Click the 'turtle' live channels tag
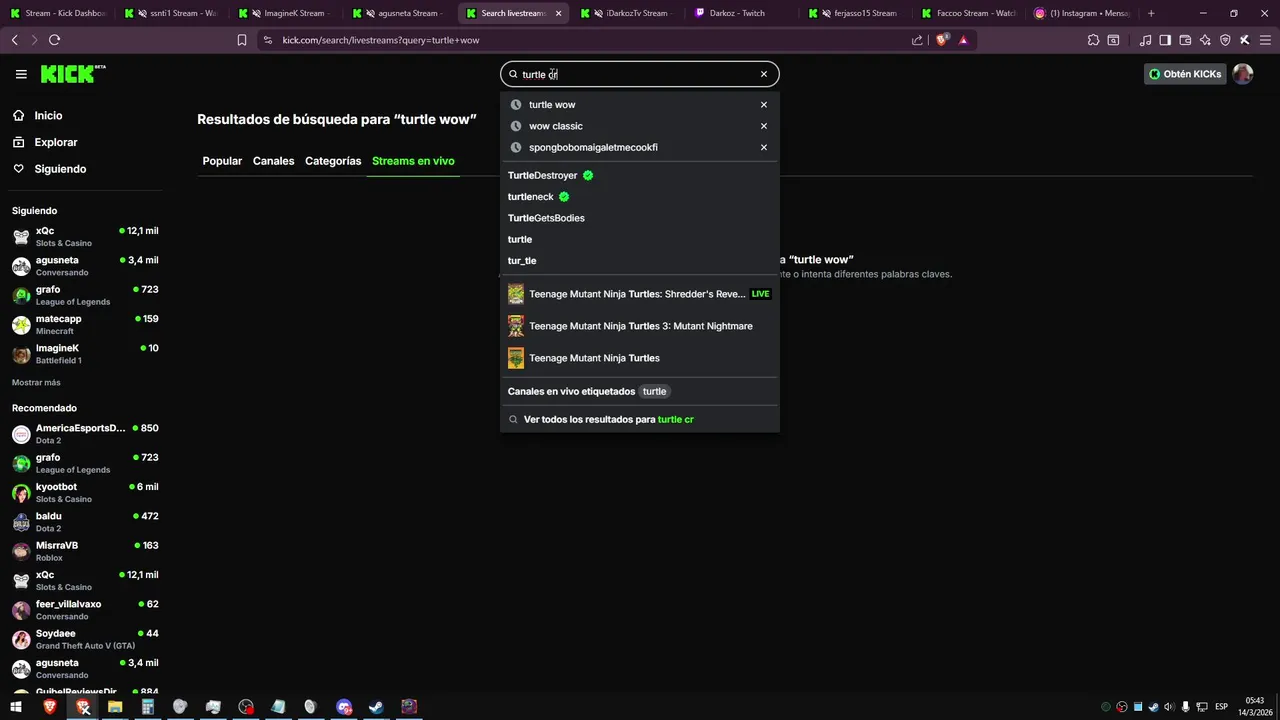Screen dimensions: 1280x720 pyautogui.click(x=654, y=392)
